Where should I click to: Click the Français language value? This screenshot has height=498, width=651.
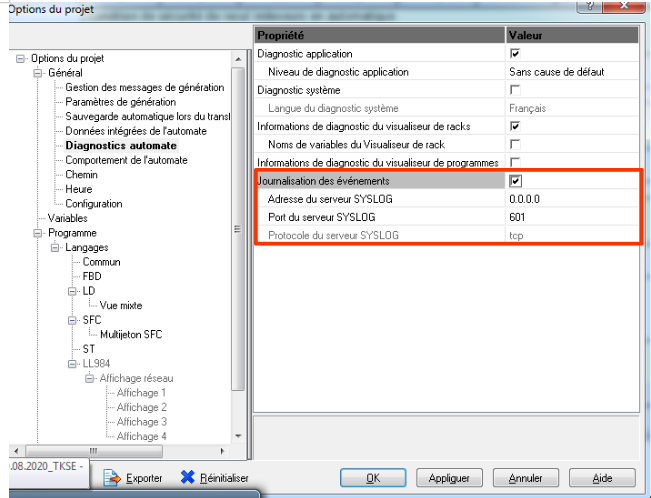tap(527, 109)
